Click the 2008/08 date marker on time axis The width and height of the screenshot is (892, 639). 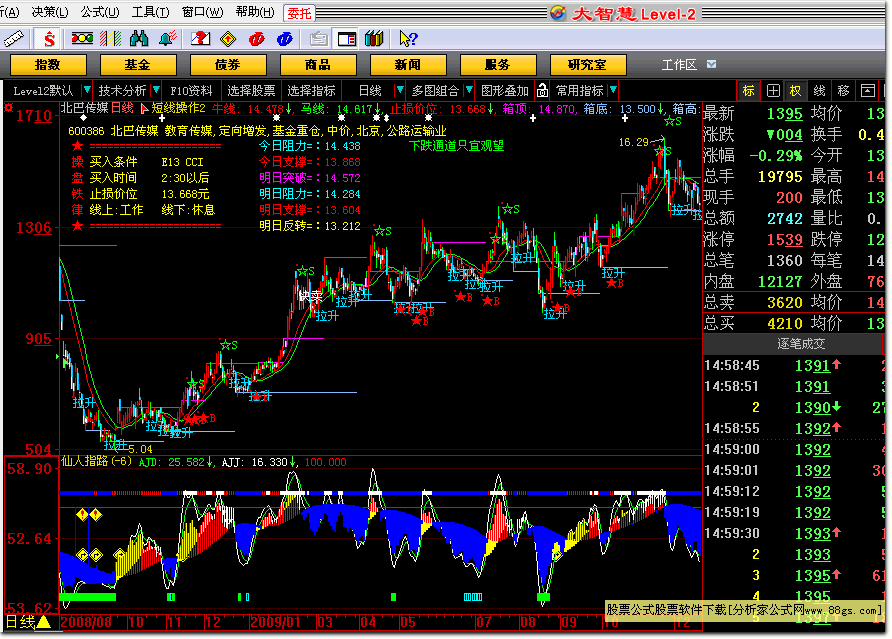[x=86, y=622]
